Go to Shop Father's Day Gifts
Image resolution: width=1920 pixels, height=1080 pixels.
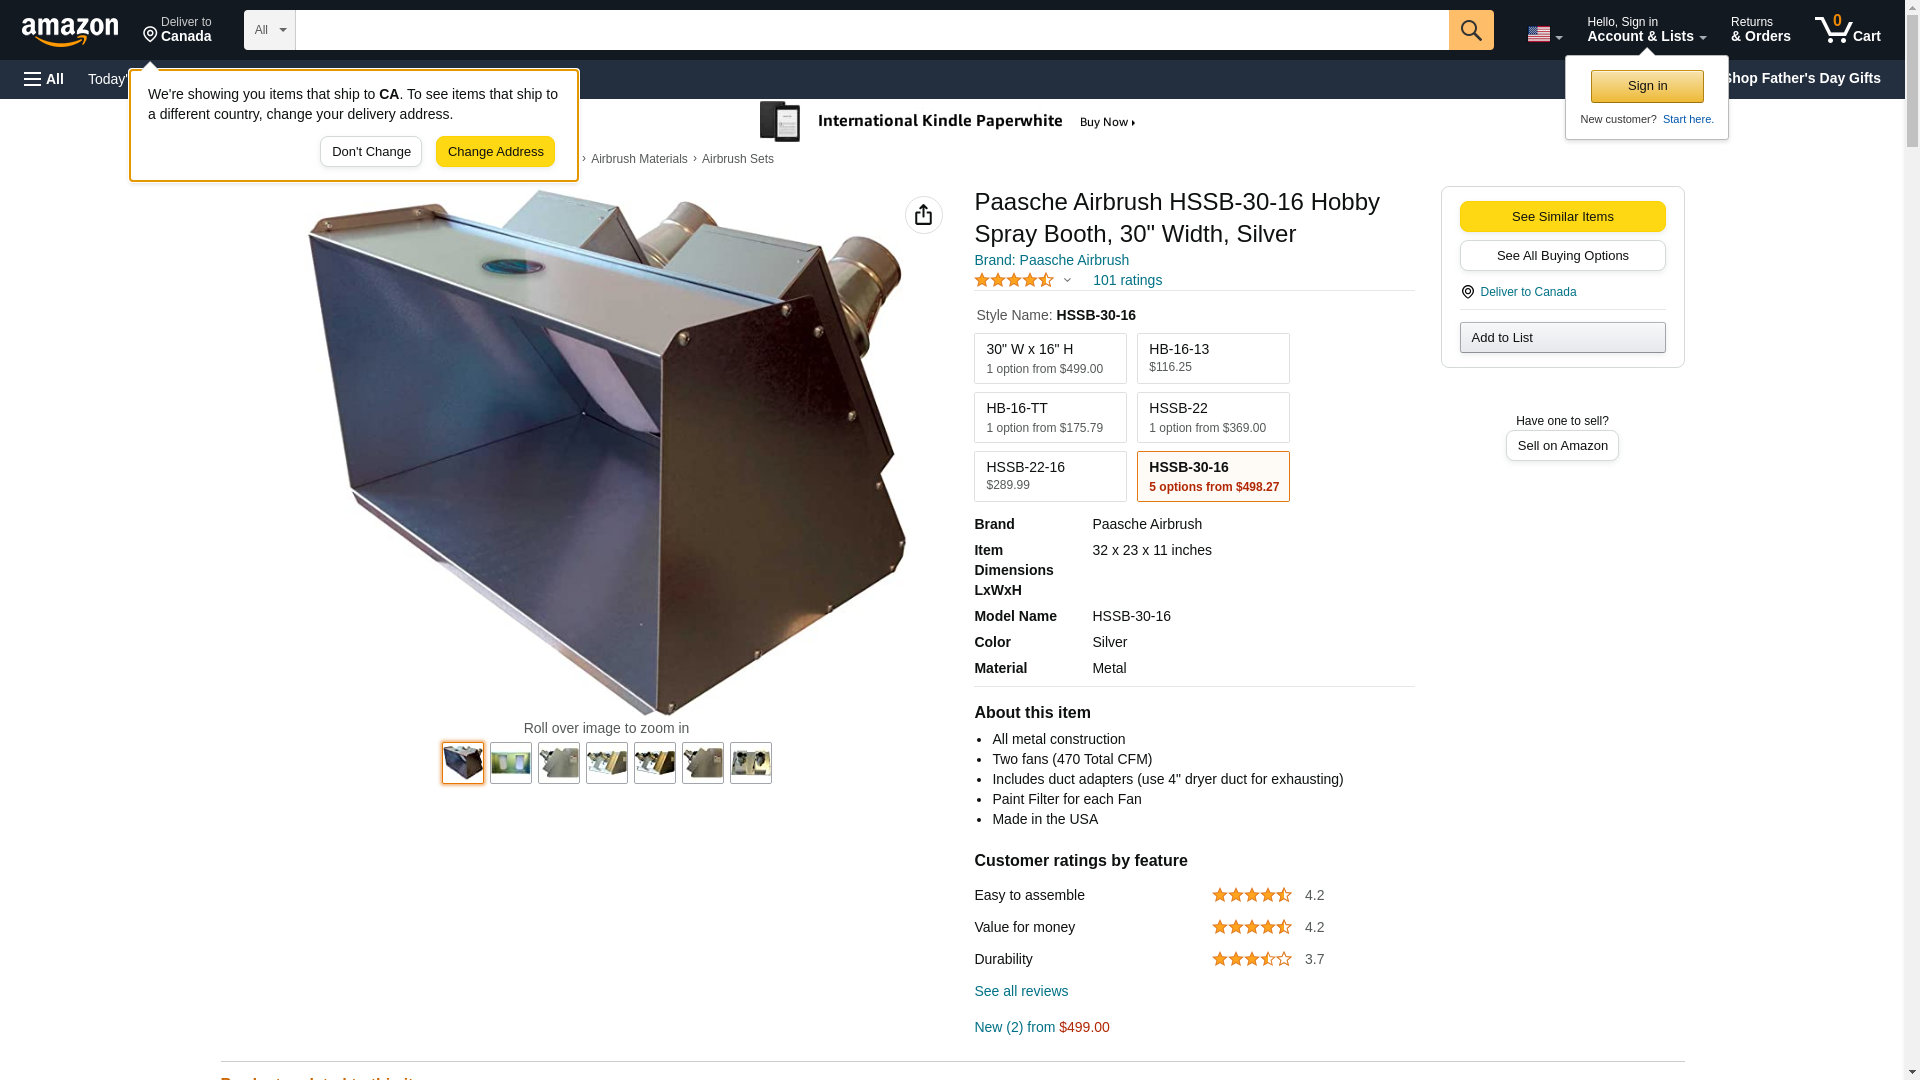tap(1801, 78)
